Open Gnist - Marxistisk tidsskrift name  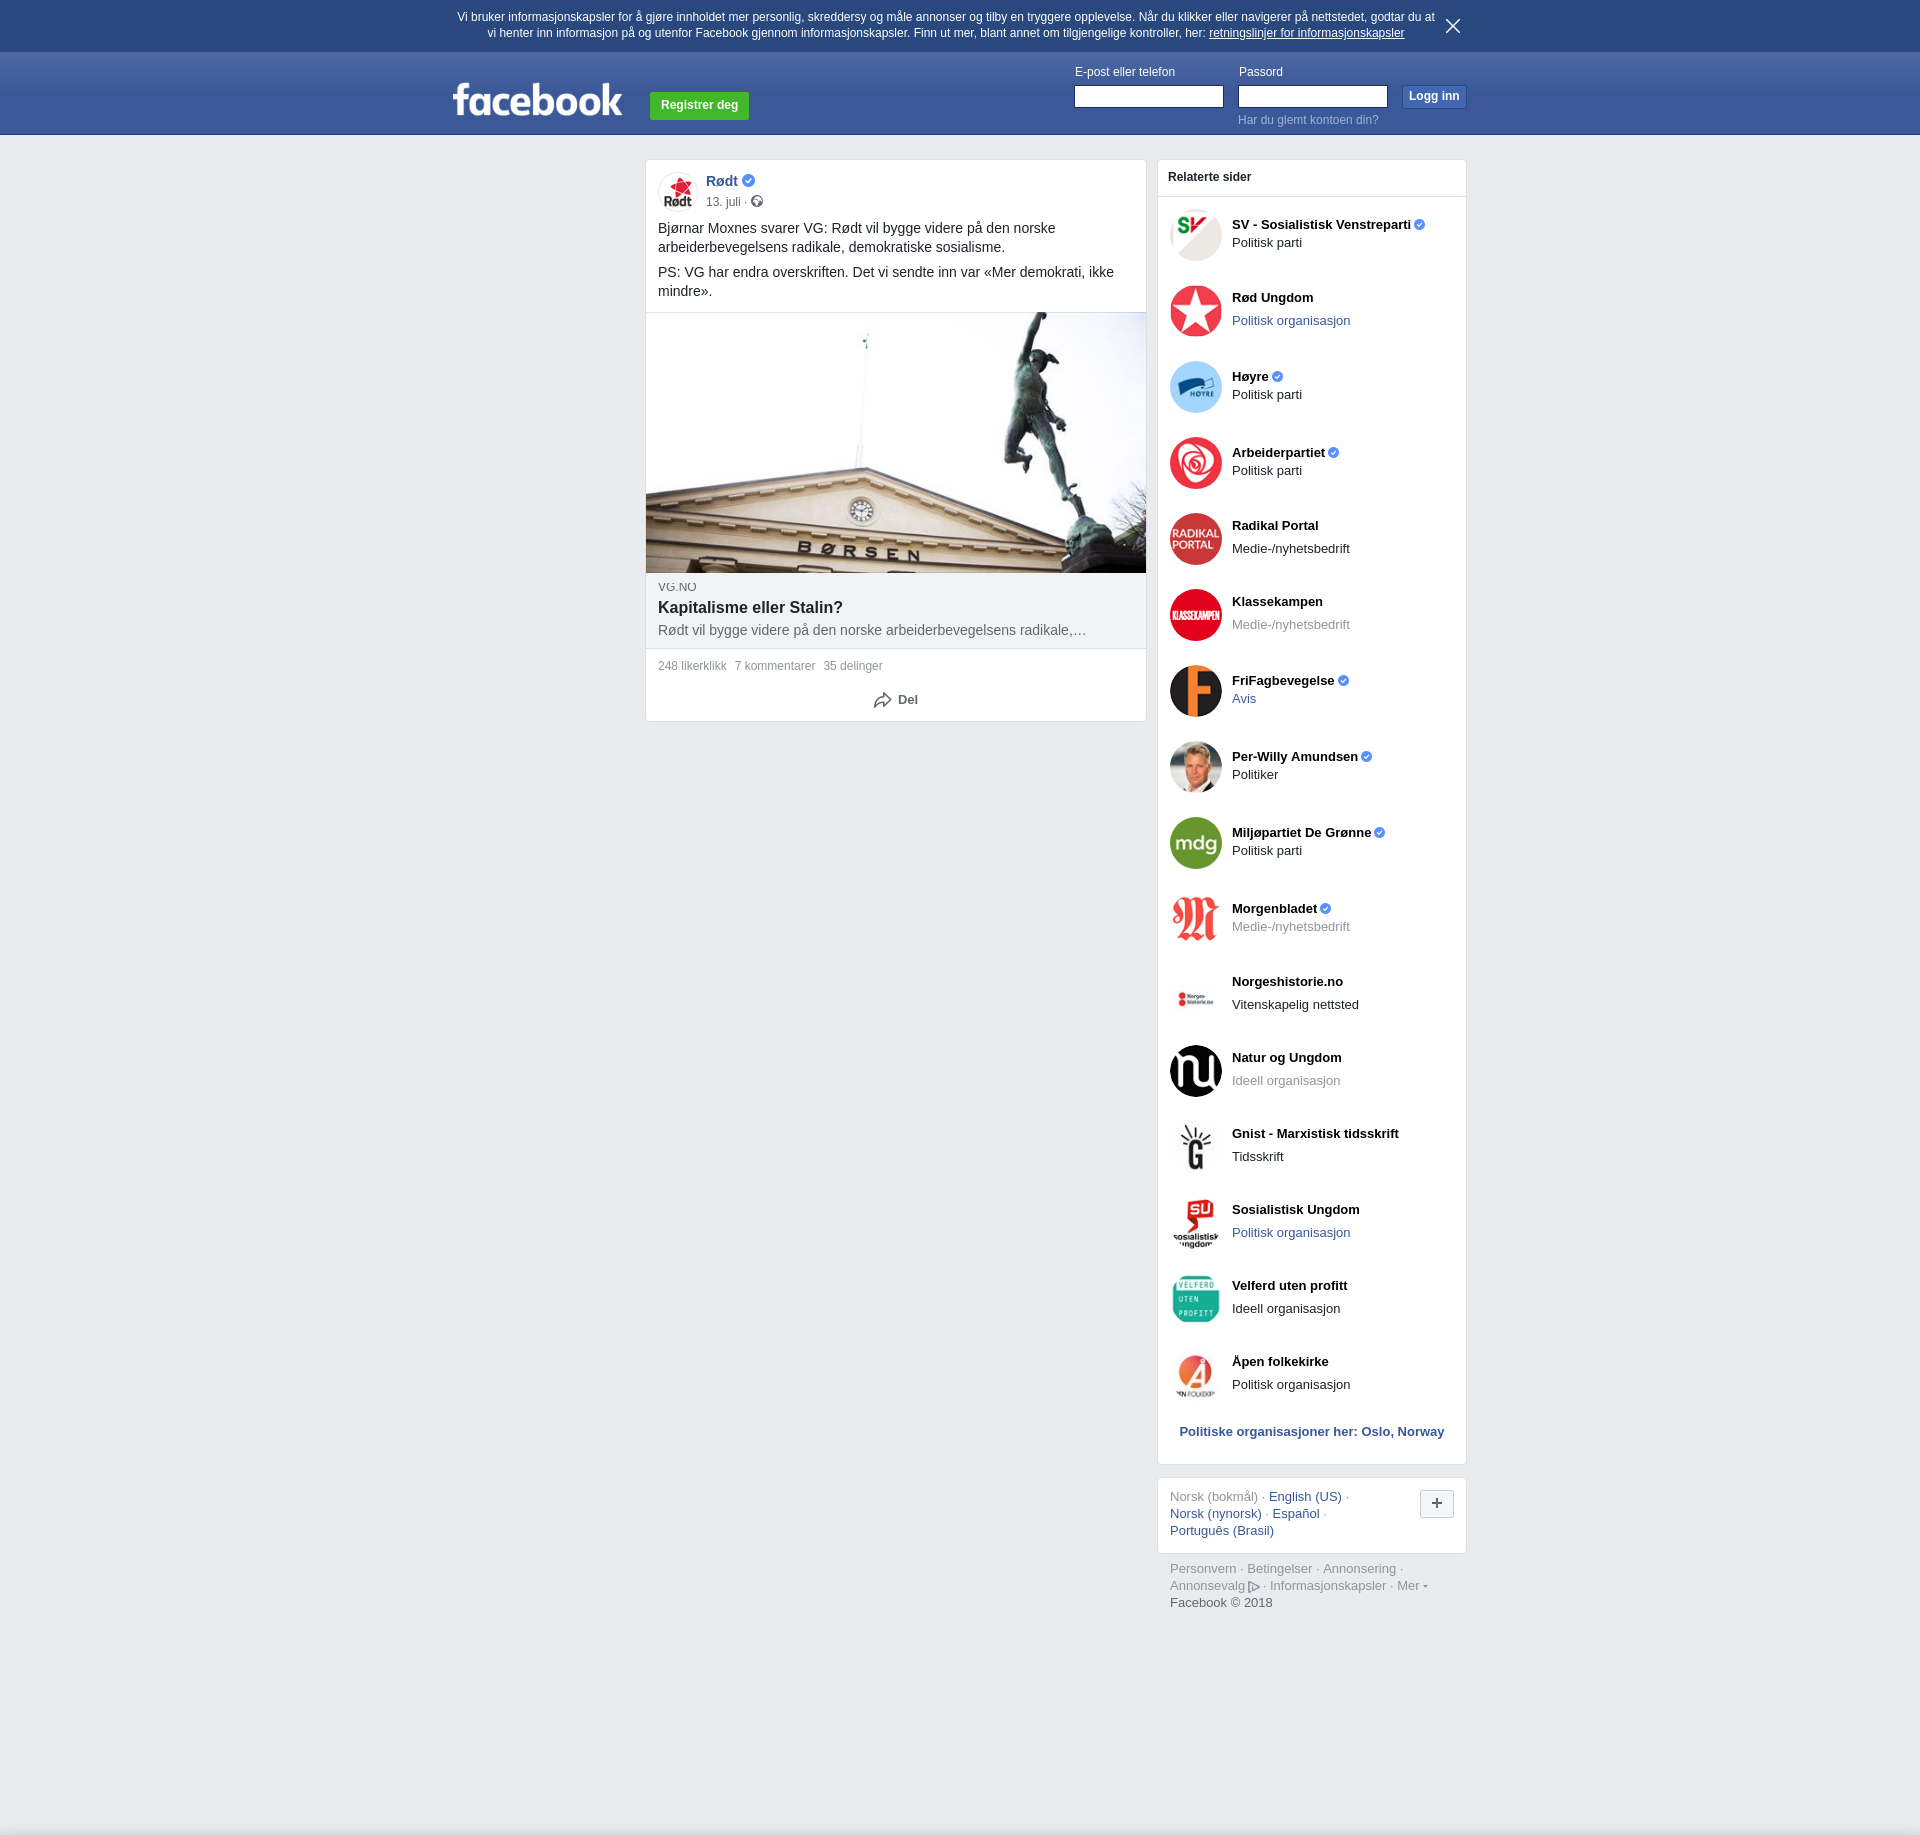tap(1315, 1134)
